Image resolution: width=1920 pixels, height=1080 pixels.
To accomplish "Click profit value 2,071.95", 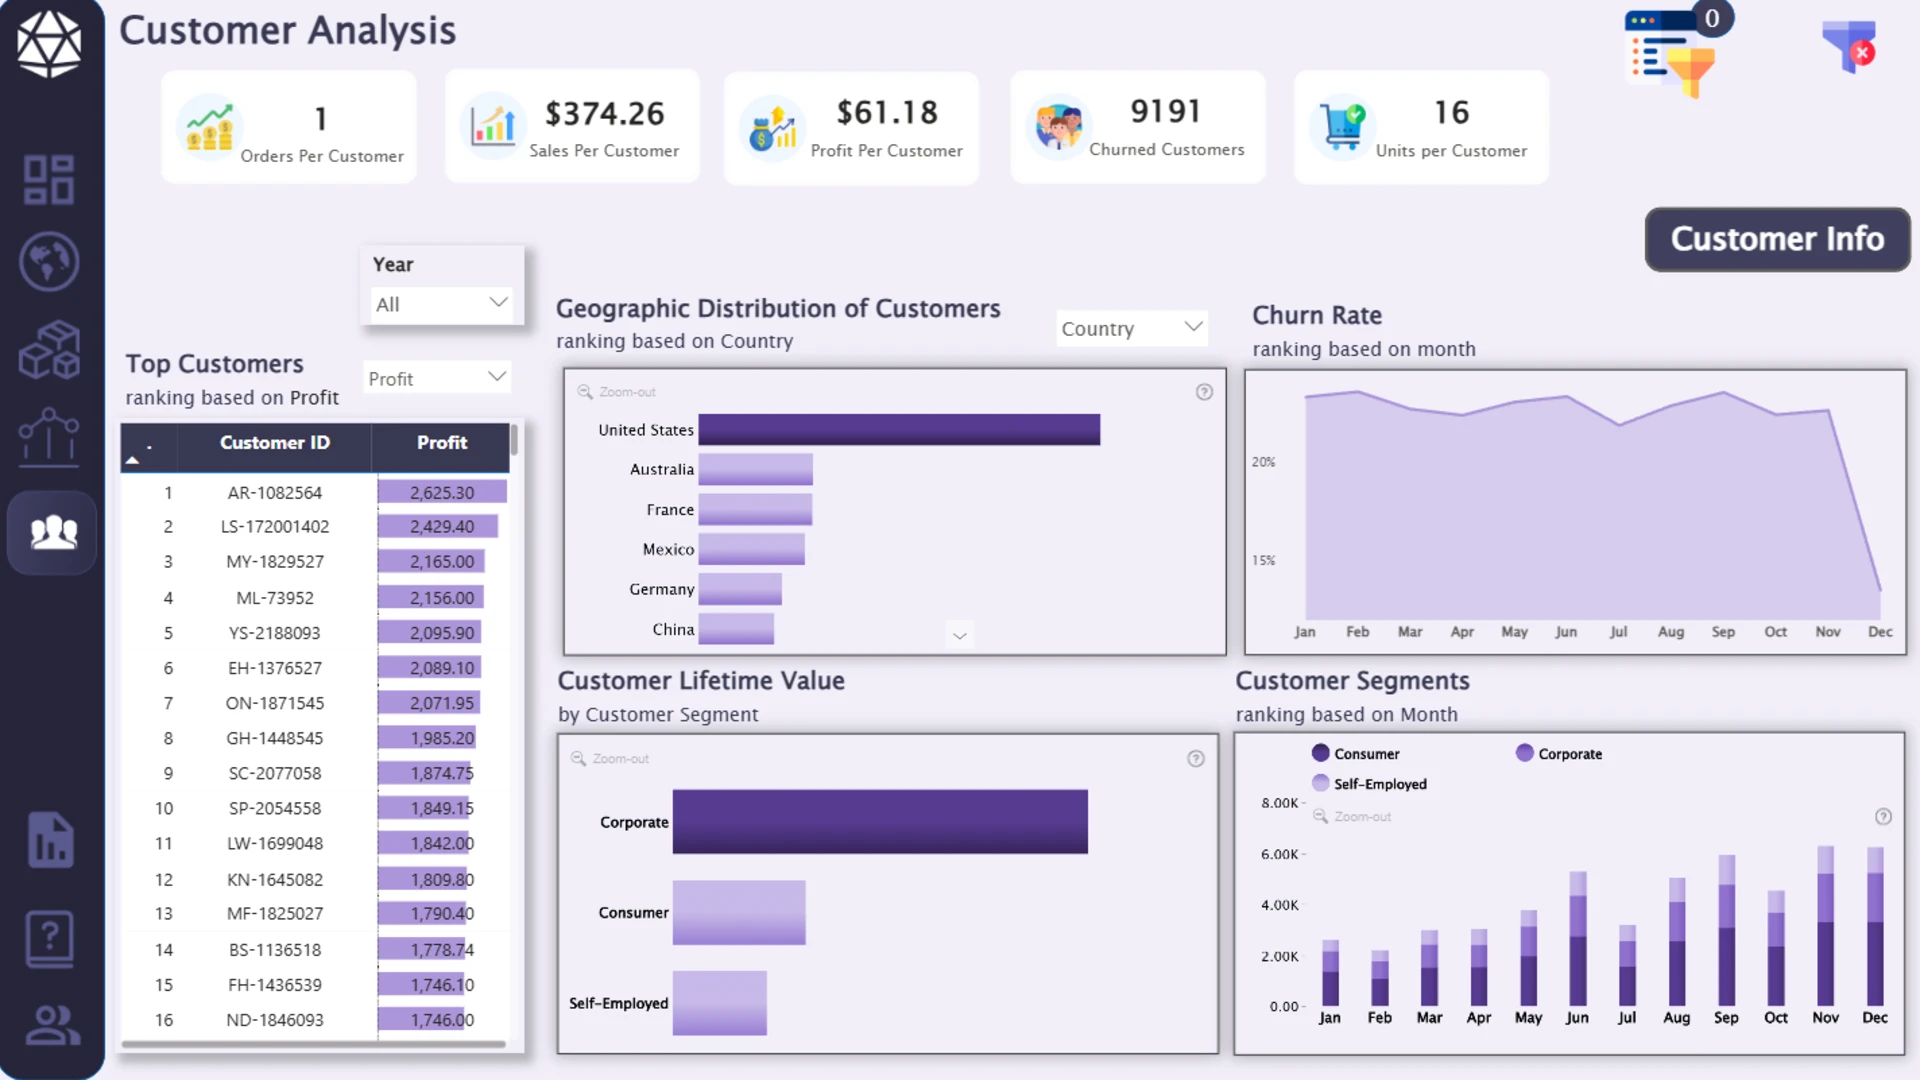I will (442, 703).
